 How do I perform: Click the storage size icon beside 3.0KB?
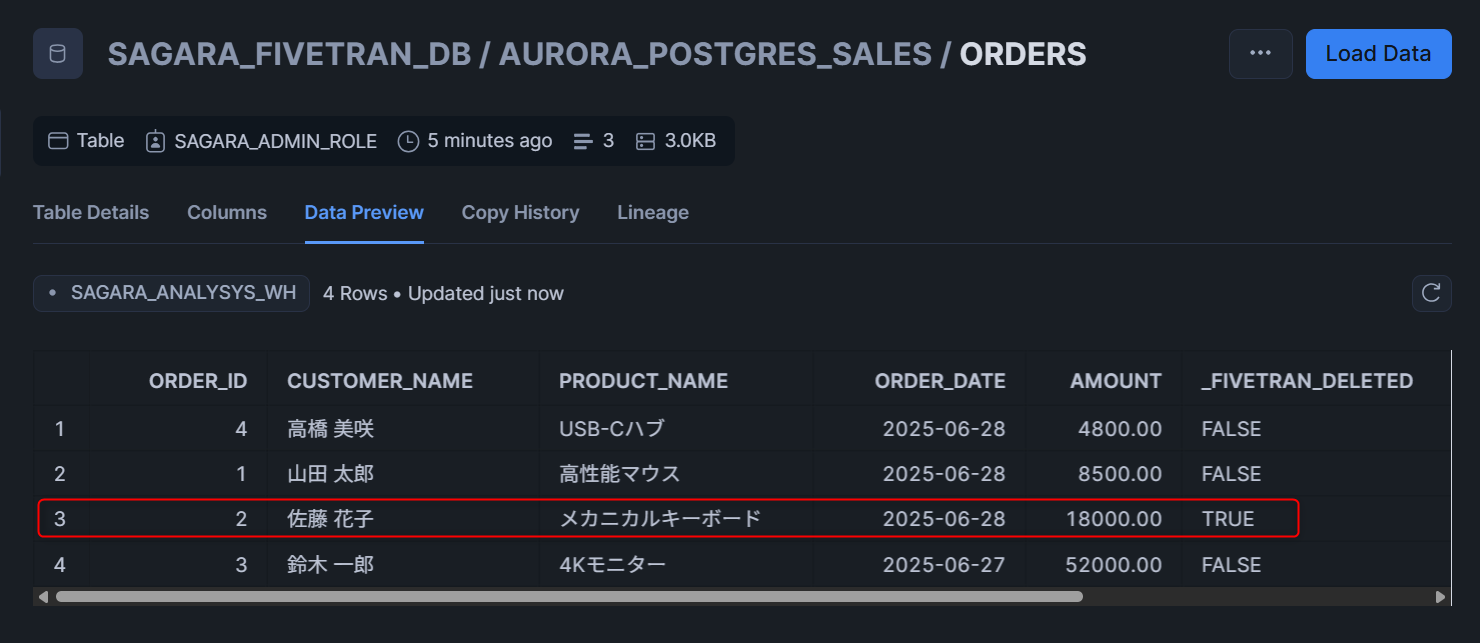click(645, 142)
